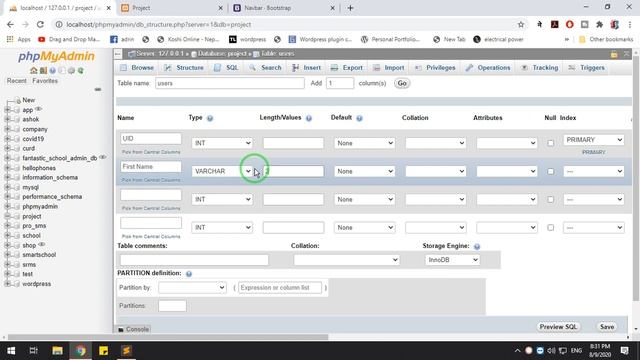
Task: Click horizontal scrollbar at page bottom
Action: (x=168, y=338)
